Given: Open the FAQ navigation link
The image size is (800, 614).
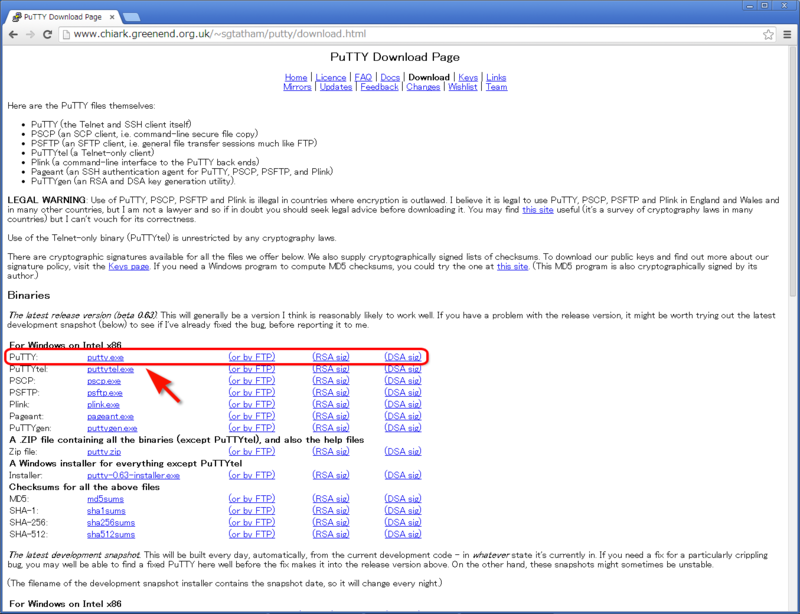Looking at the screenshot, I should [x=363, y=78].
